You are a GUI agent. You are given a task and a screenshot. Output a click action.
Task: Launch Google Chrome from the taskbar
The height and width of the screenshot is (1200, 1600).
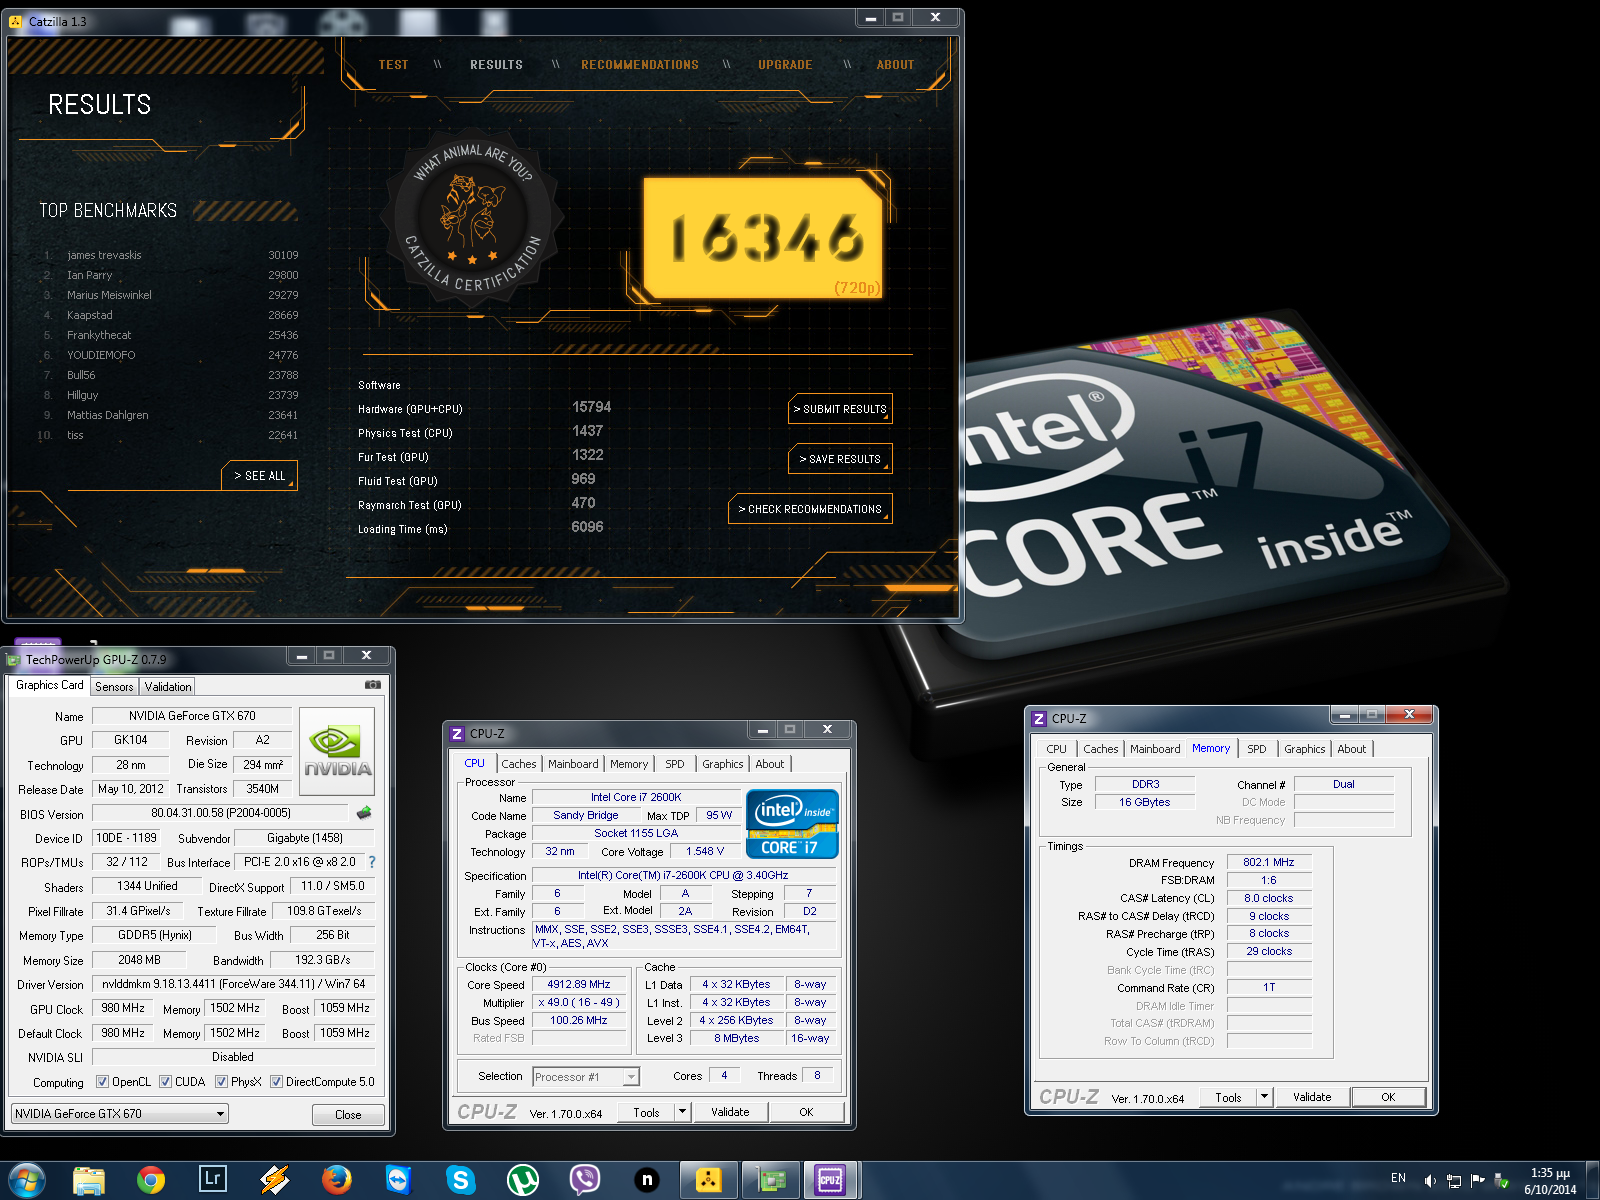[x=151, y=1180]
